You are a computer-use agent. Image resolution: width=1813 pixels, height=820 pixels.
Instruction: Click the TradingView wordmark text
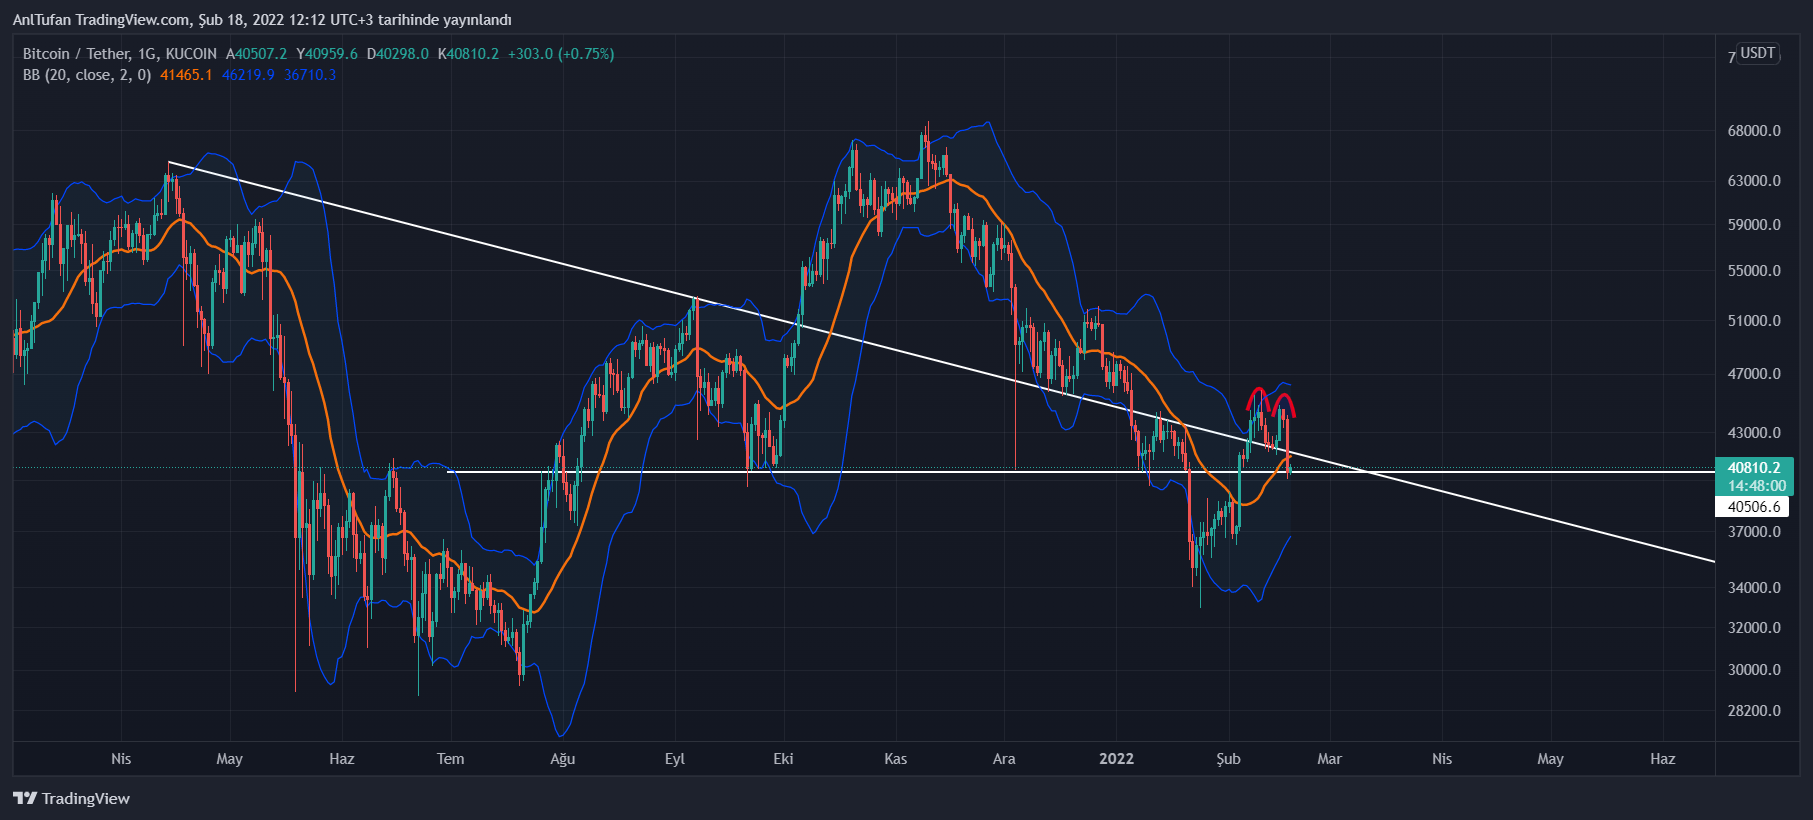click(x=86, y=798)
